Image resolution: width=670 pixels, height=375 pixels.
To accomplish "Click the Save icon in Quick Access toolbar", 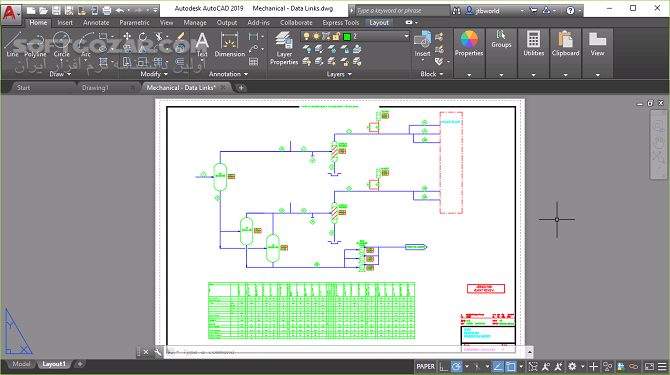I will [x=56, y=10].
